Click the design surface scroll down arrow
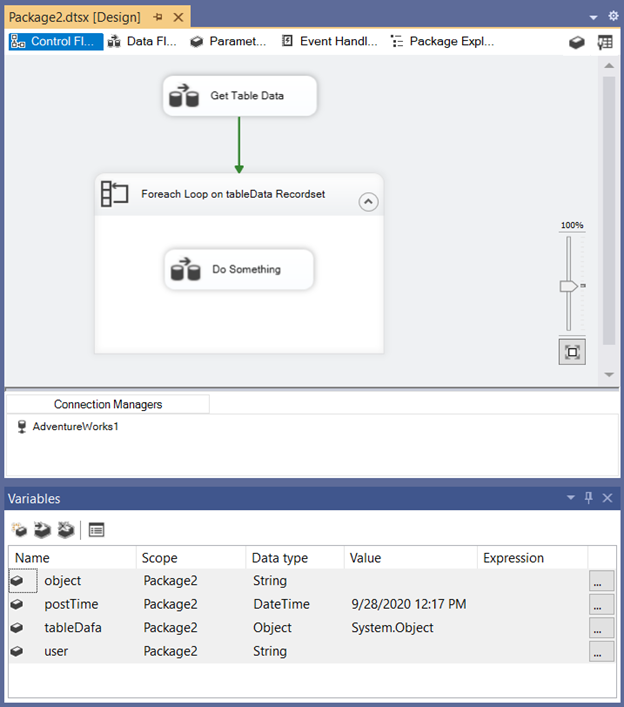 click(x=609, y=375)
